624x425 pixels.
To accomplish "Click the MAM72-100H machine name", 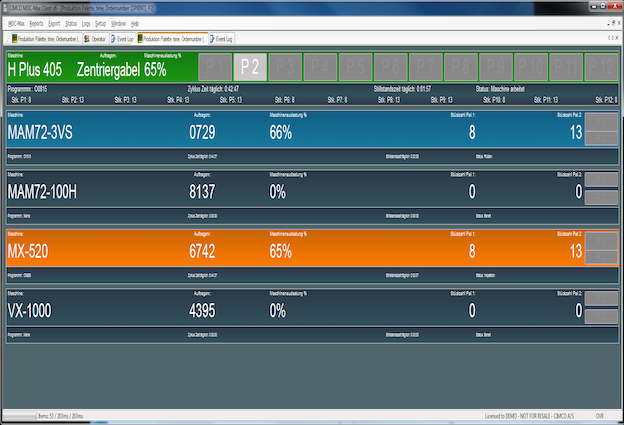I will pos(42,192).
